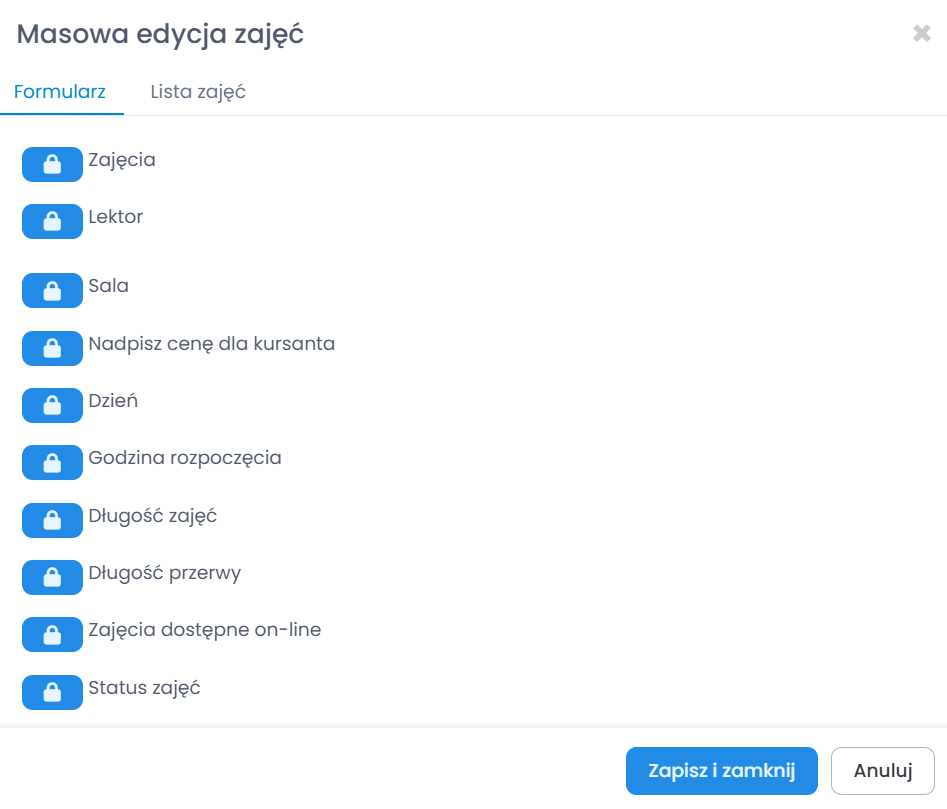Unlock the Godzina rozpoczęcia field

(x=52, y=463)
